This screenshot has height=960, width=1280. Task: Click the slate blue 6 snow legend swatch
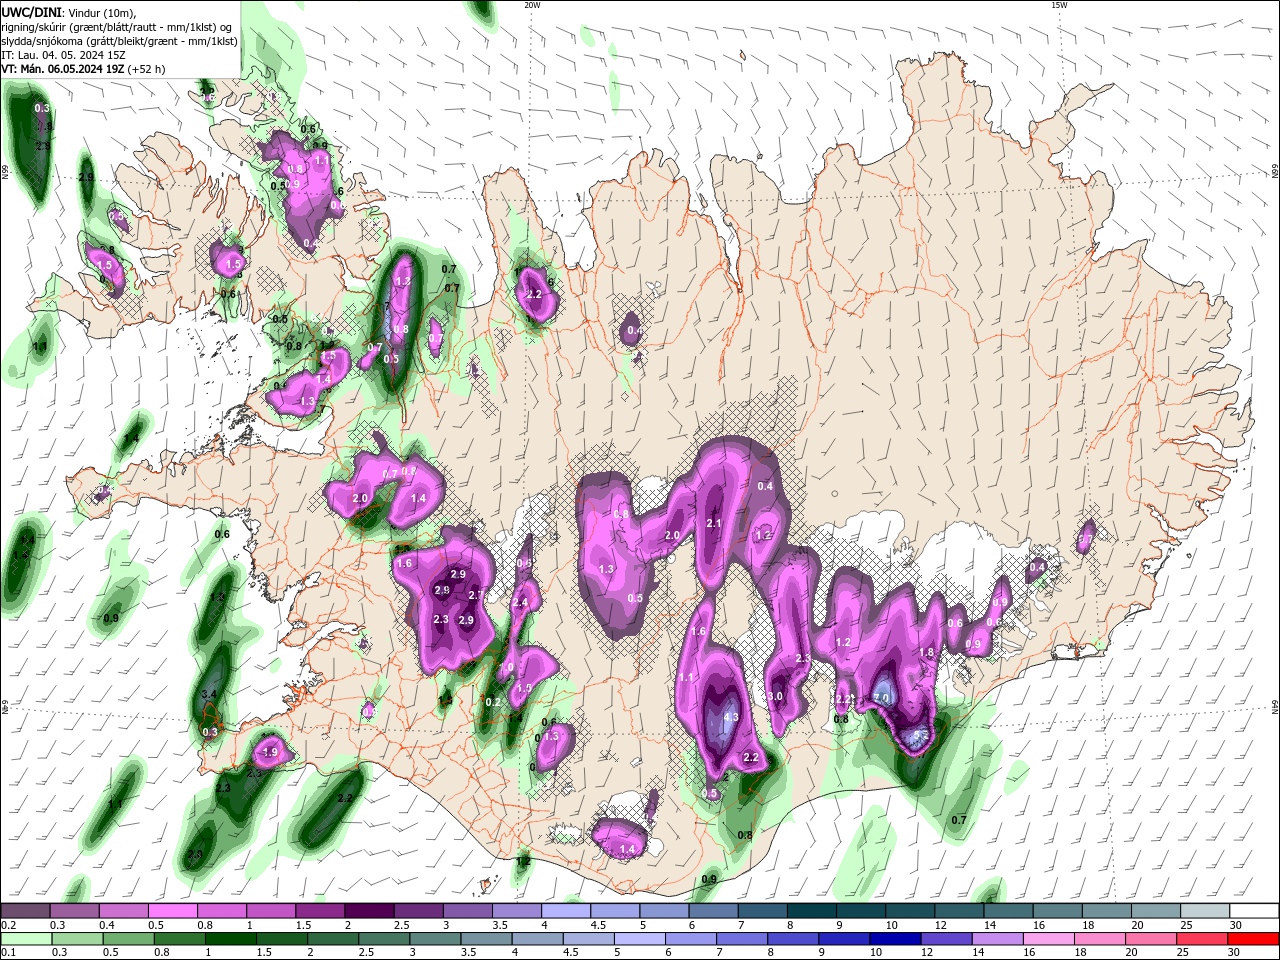(x=714, y=911)
